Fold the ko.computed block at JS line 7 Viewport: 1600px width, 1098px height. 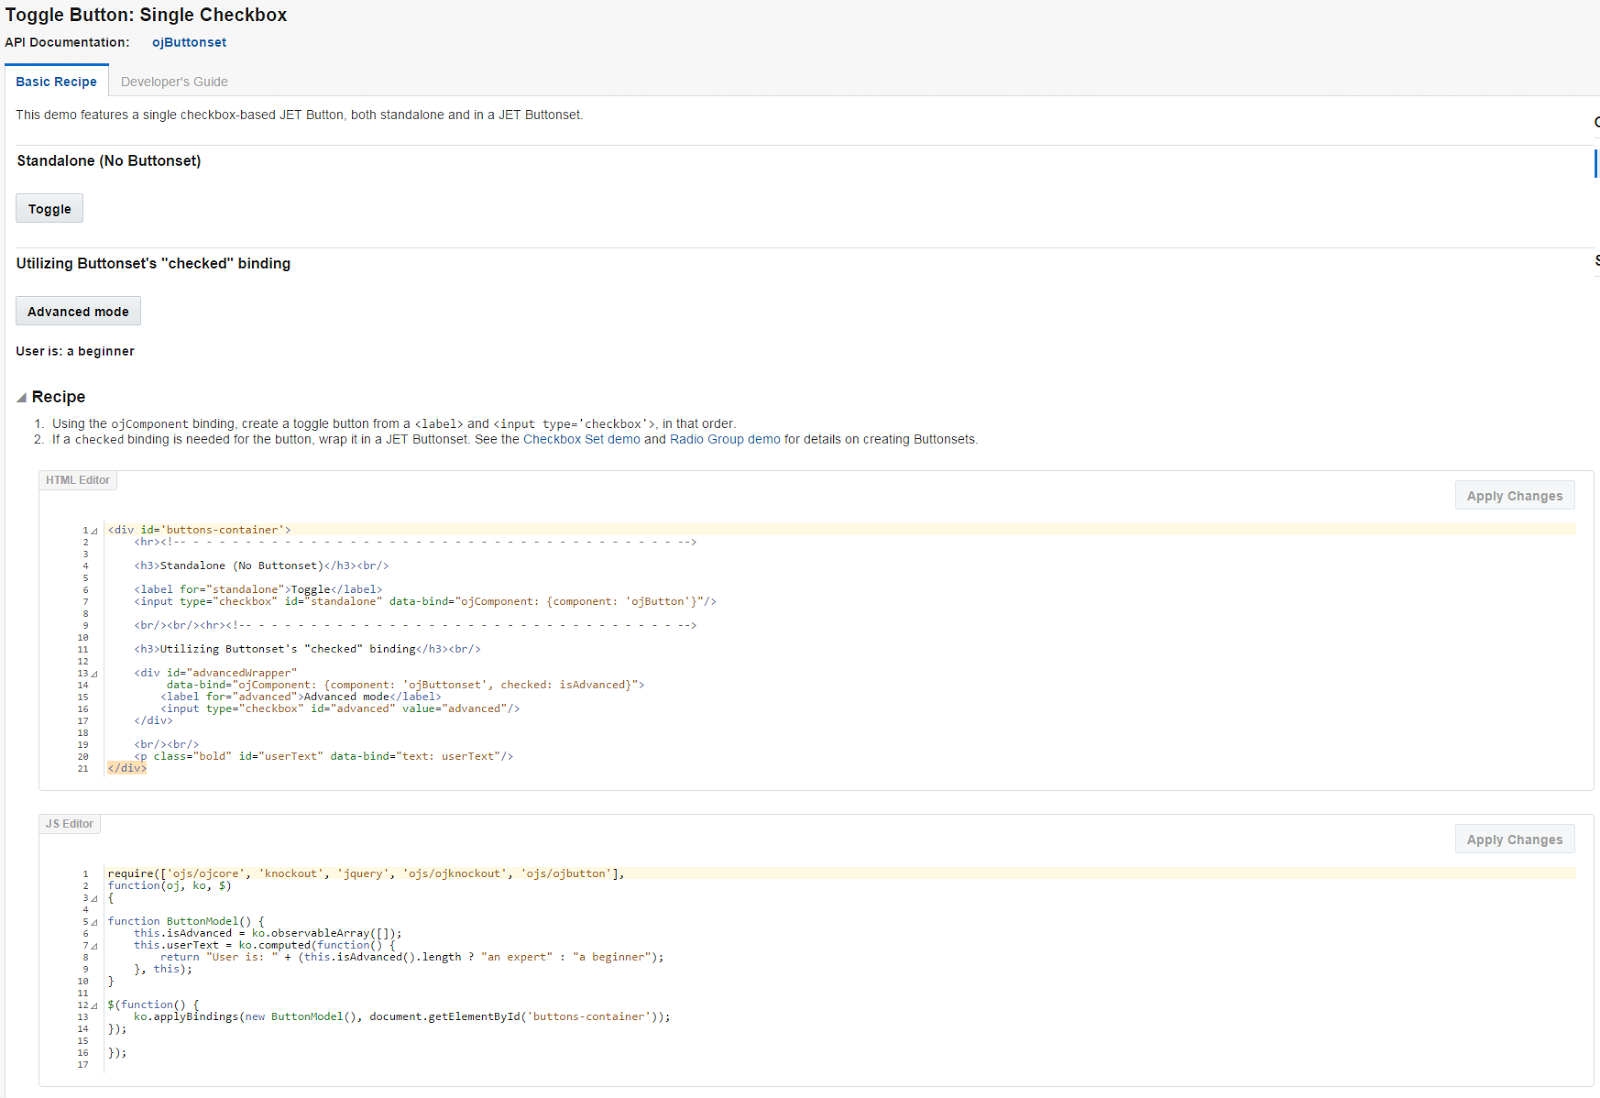(x=94, y=946)
